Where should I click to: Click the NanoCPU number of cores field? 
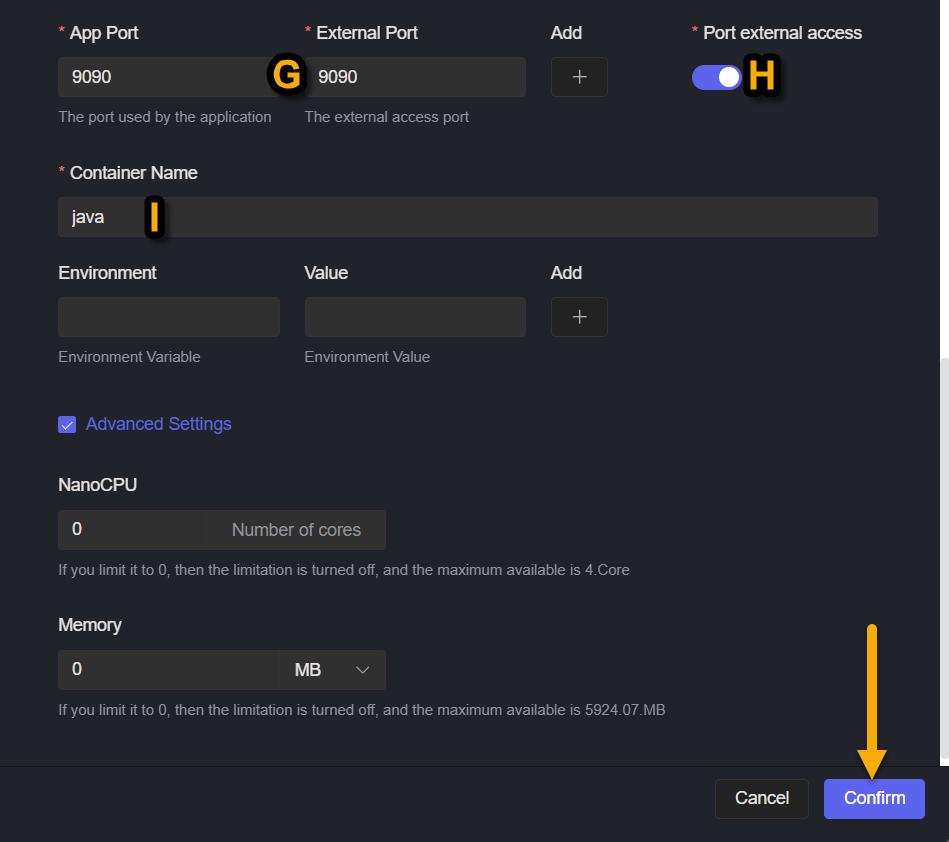coord(132,530)
